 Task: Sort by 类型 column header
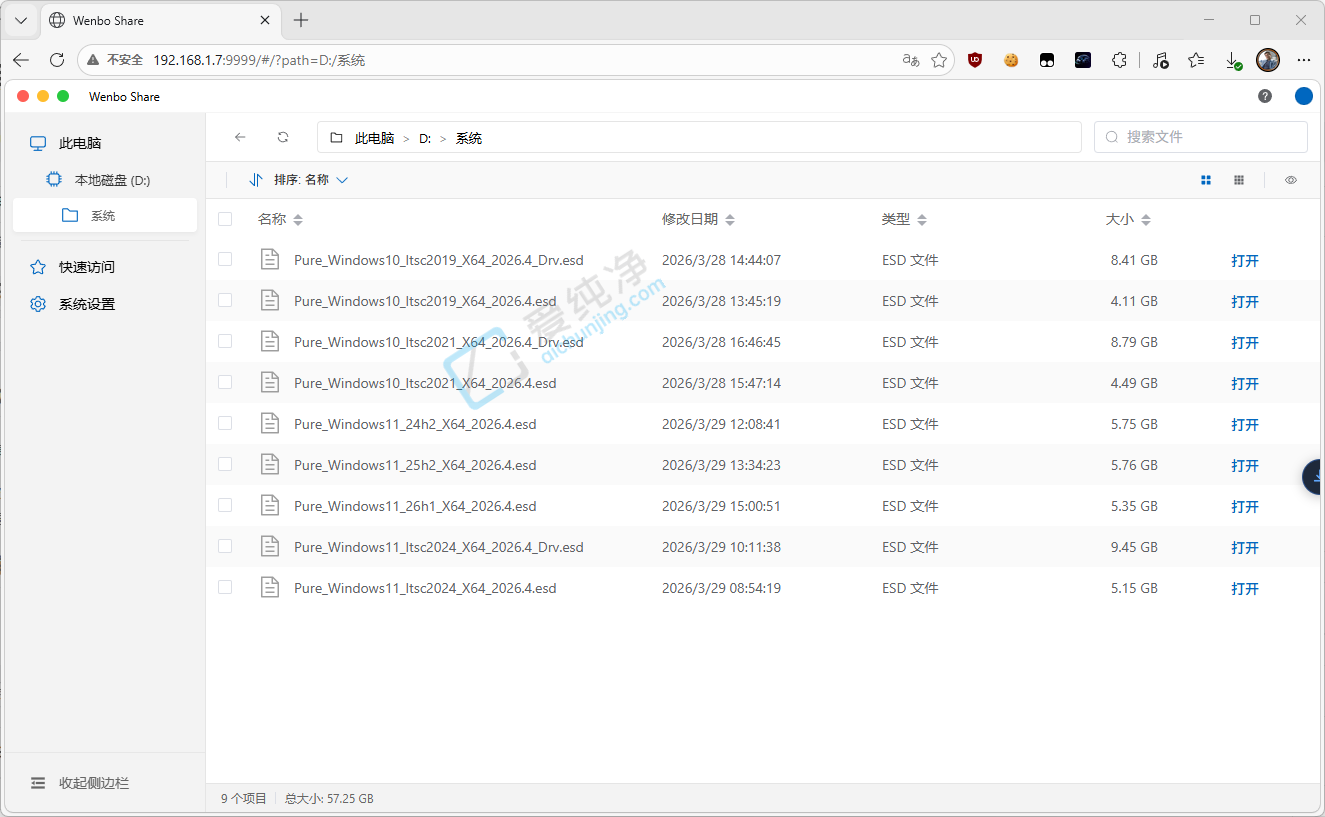click(x=904, y=219)
